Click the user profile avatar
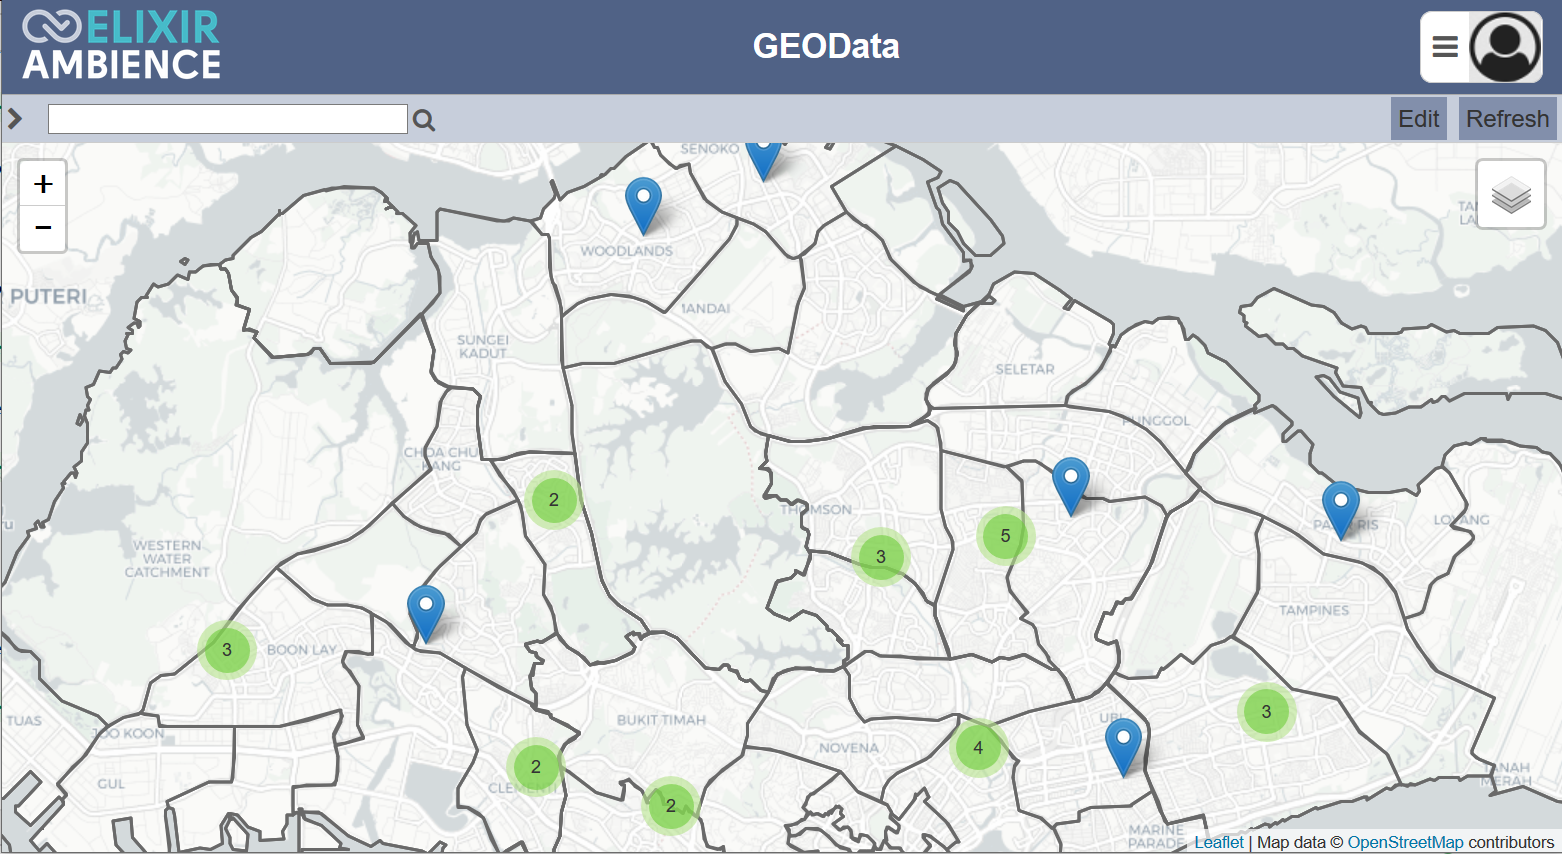The width and height of the screenshot is (1562, 854). 1505,47
